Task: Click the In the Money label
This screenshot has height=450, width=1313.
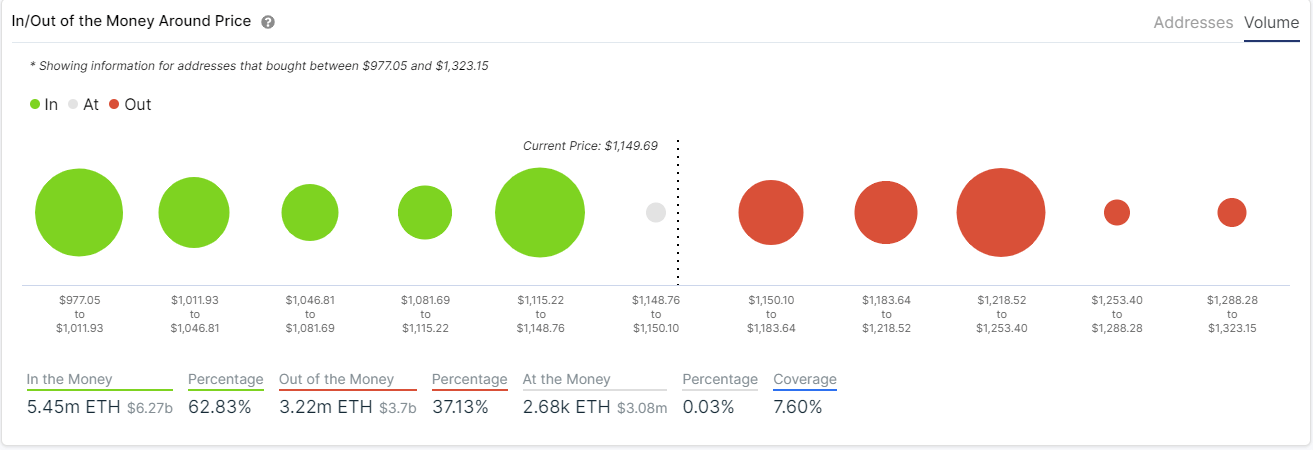Action: [x=70, y=380]
